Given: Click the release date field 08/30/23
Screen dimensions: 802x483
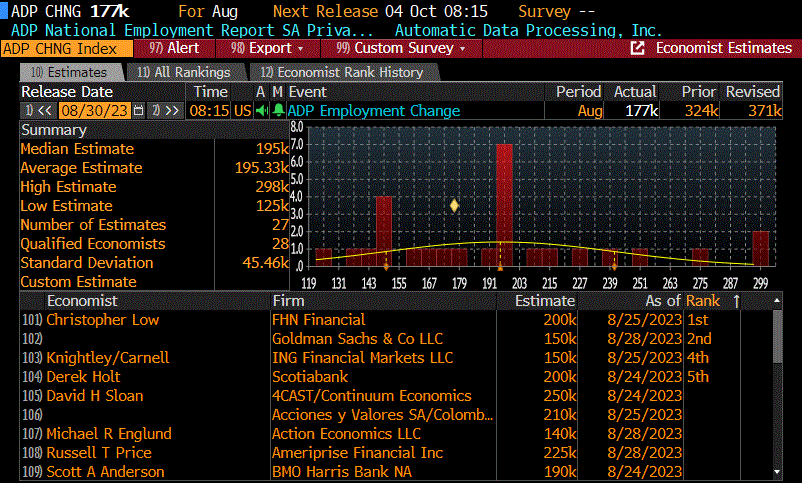Looking at the screenshot, I should [95, 111].
